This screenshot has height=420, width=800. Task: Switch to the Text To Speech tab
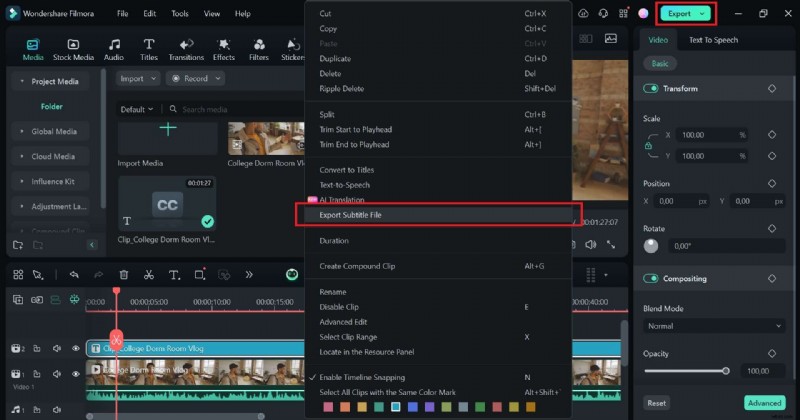[713, 40]
